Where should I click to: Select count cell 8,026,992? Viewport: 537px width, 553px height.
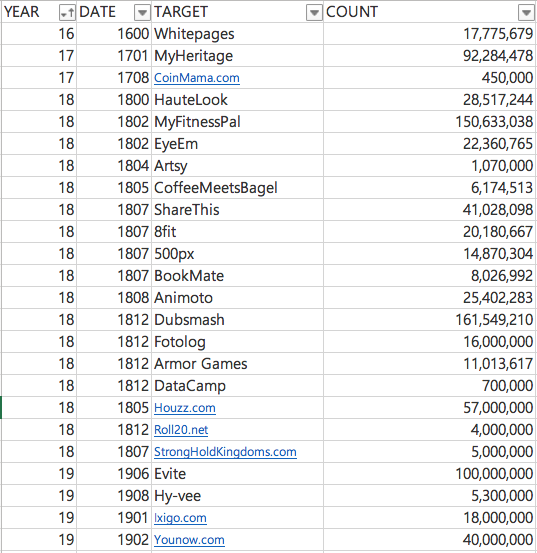pyautogui.click(x=430, y=276)
